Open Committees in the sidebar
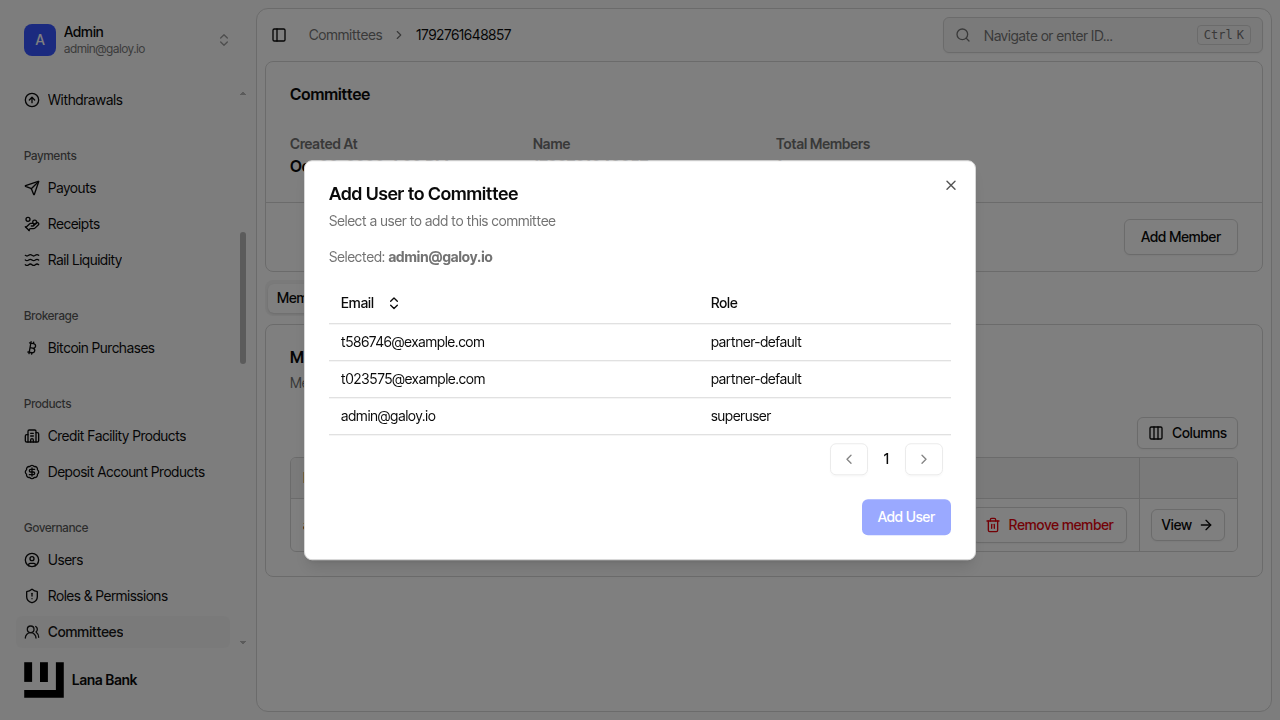The width and height of the screenshot is (1280, 720). click(x=124, y=632)
